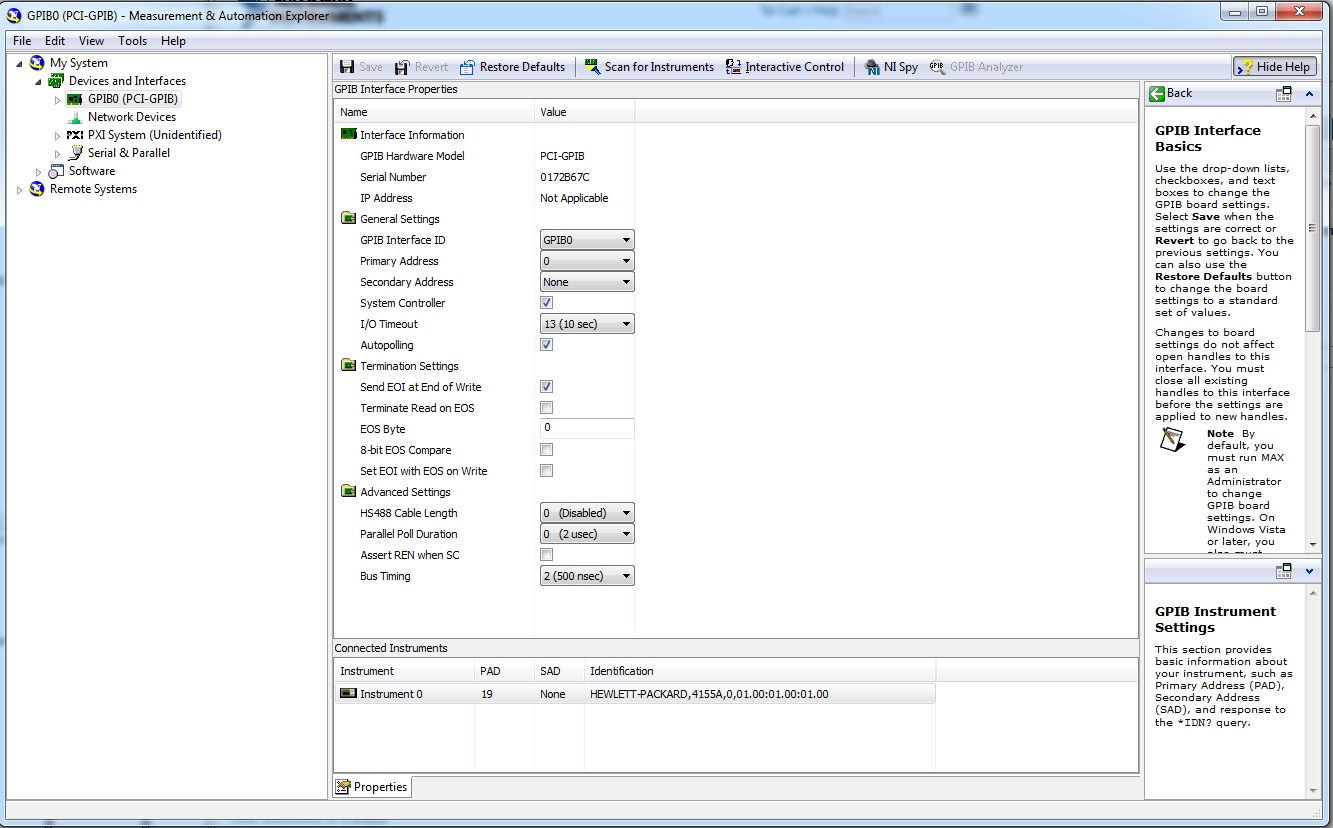Click the Network Devices icon

(75, 117)
